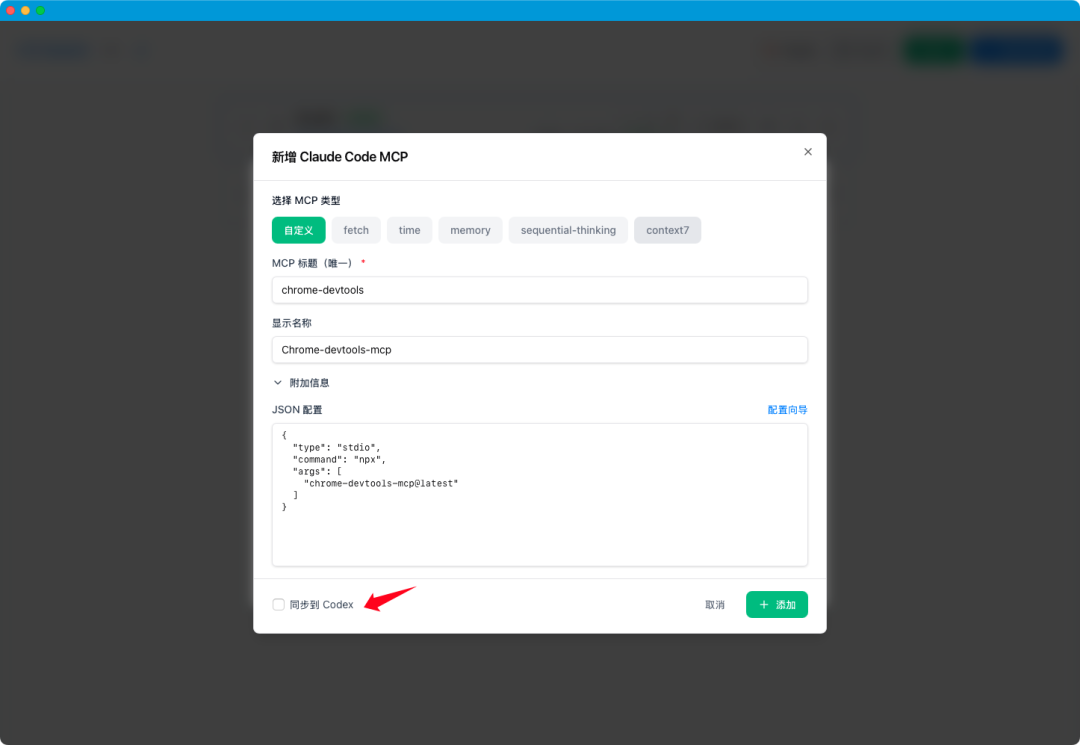Click the red macOS window close button
This screenshot has height=745, width=1080.
pos(11,10)
